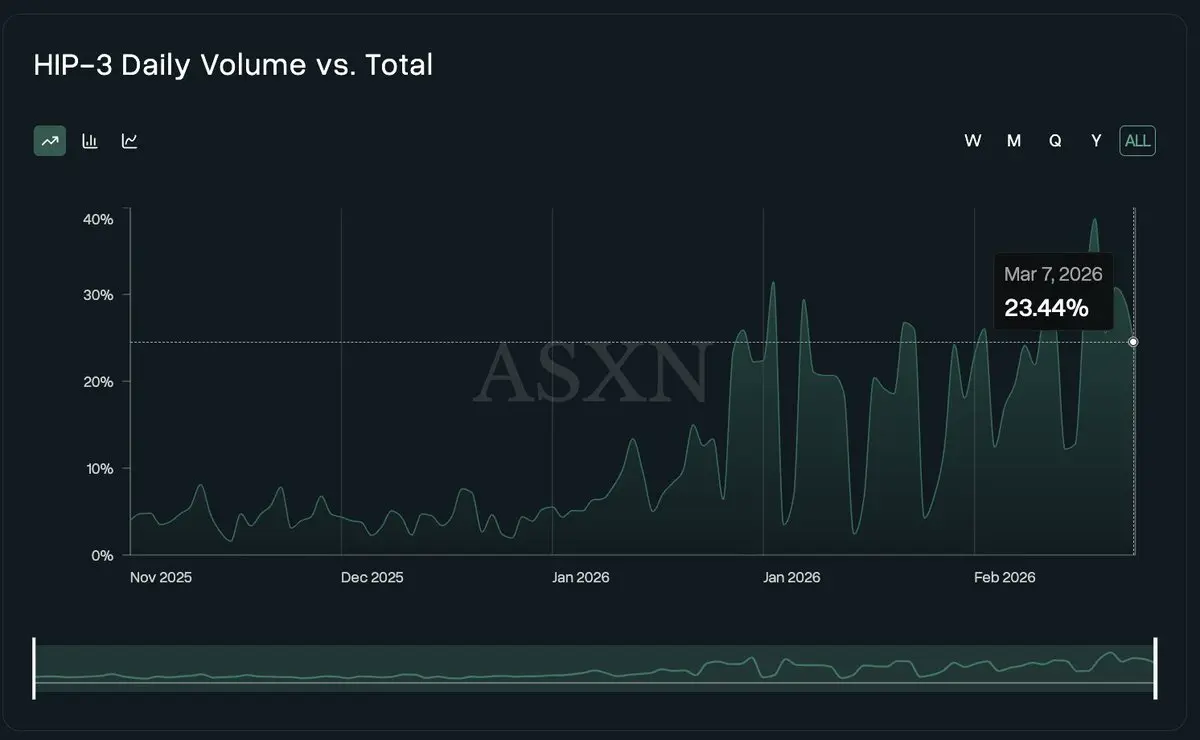Image resolution: width=1200 pixels, height=740 pixels.
Task: Click the Mar 7, 2026 tooltip date
Action: 1053,275
